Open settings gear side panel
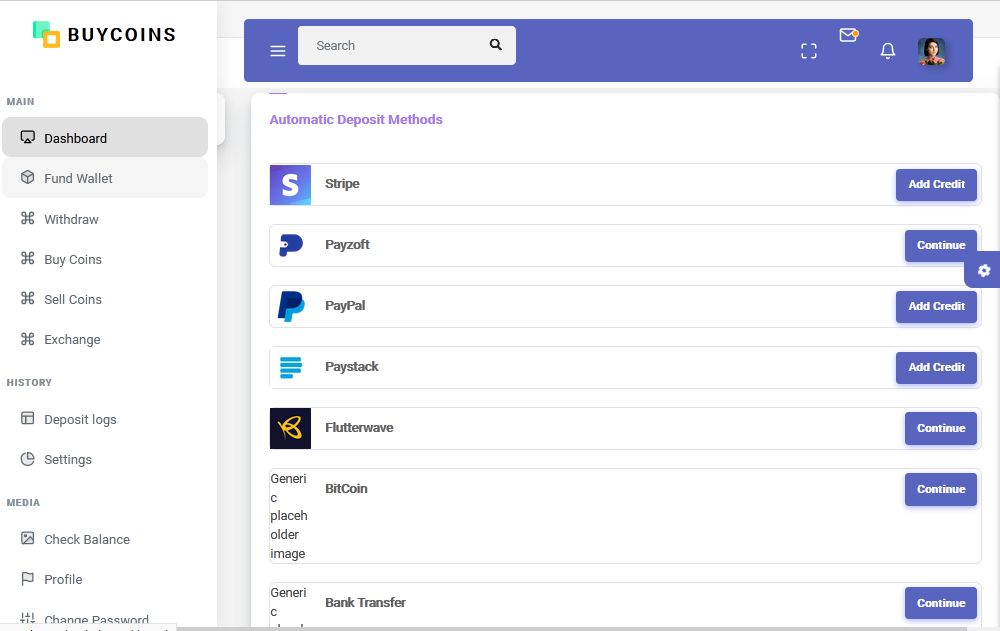 (983, 271)
